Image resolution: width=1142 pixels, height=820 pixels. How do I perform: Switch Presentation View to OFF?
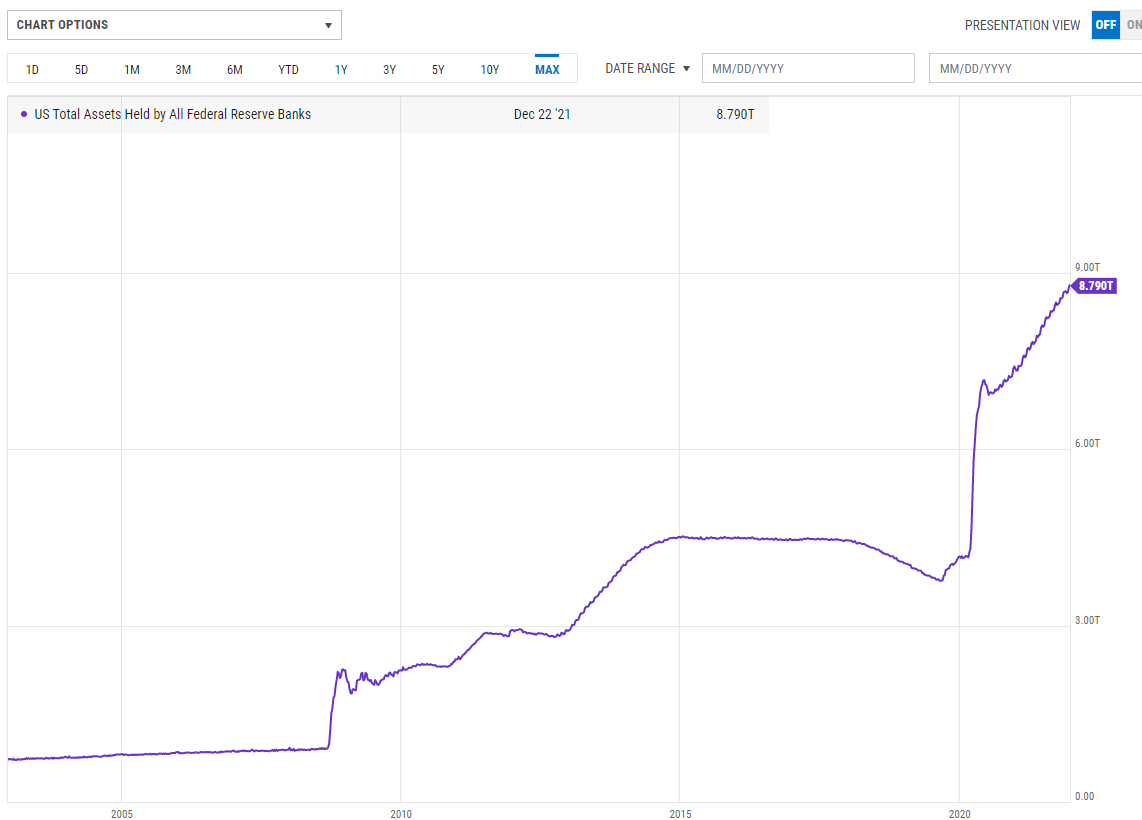(1105, 25)
